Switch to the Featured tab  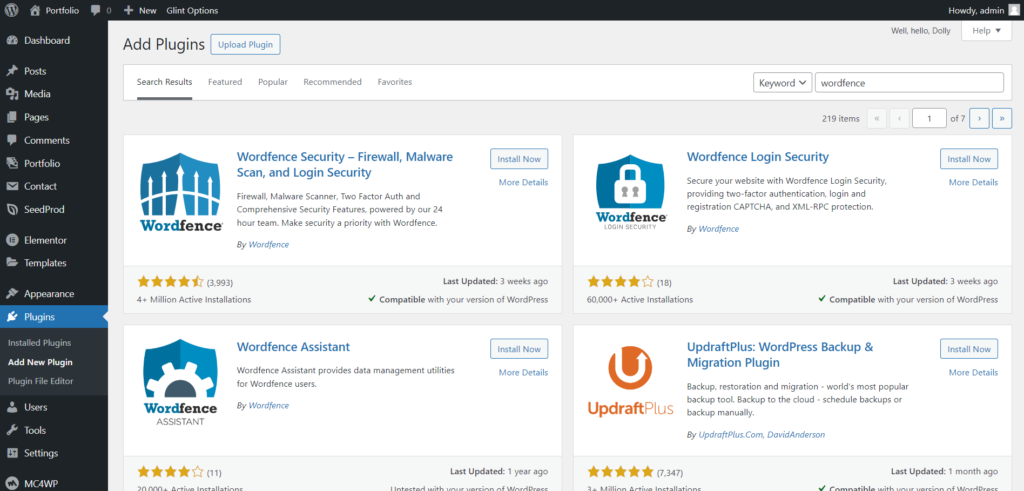point(225,82)
